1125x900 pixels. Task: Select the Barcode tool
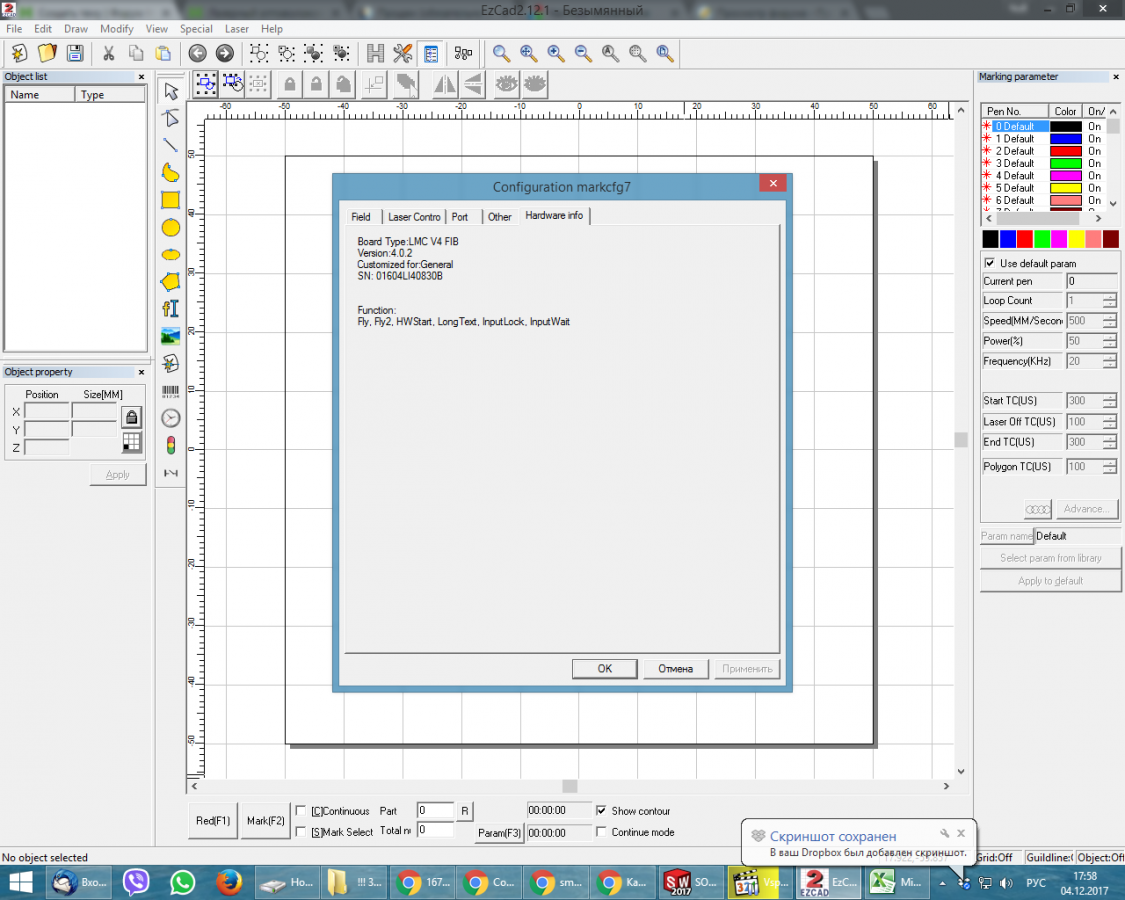click(171, 391)
